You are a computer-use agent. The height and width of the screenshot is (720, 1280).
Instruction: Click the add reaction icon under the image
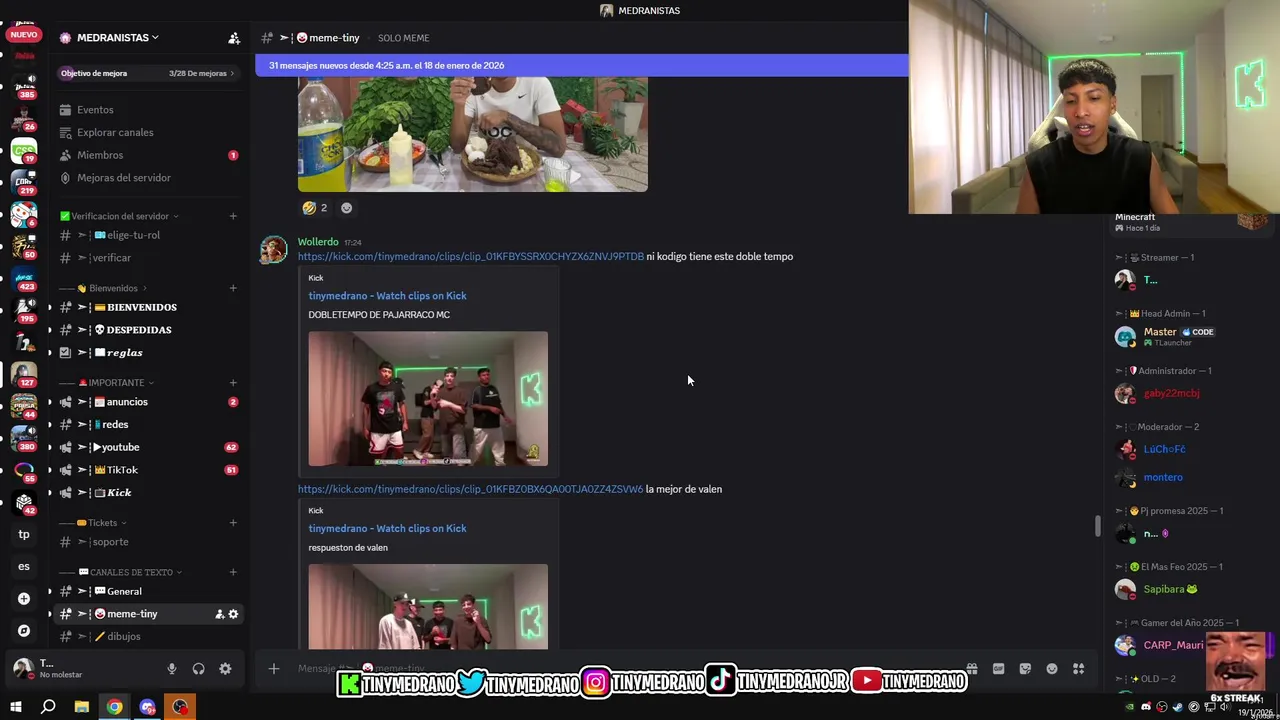(347, 208)
